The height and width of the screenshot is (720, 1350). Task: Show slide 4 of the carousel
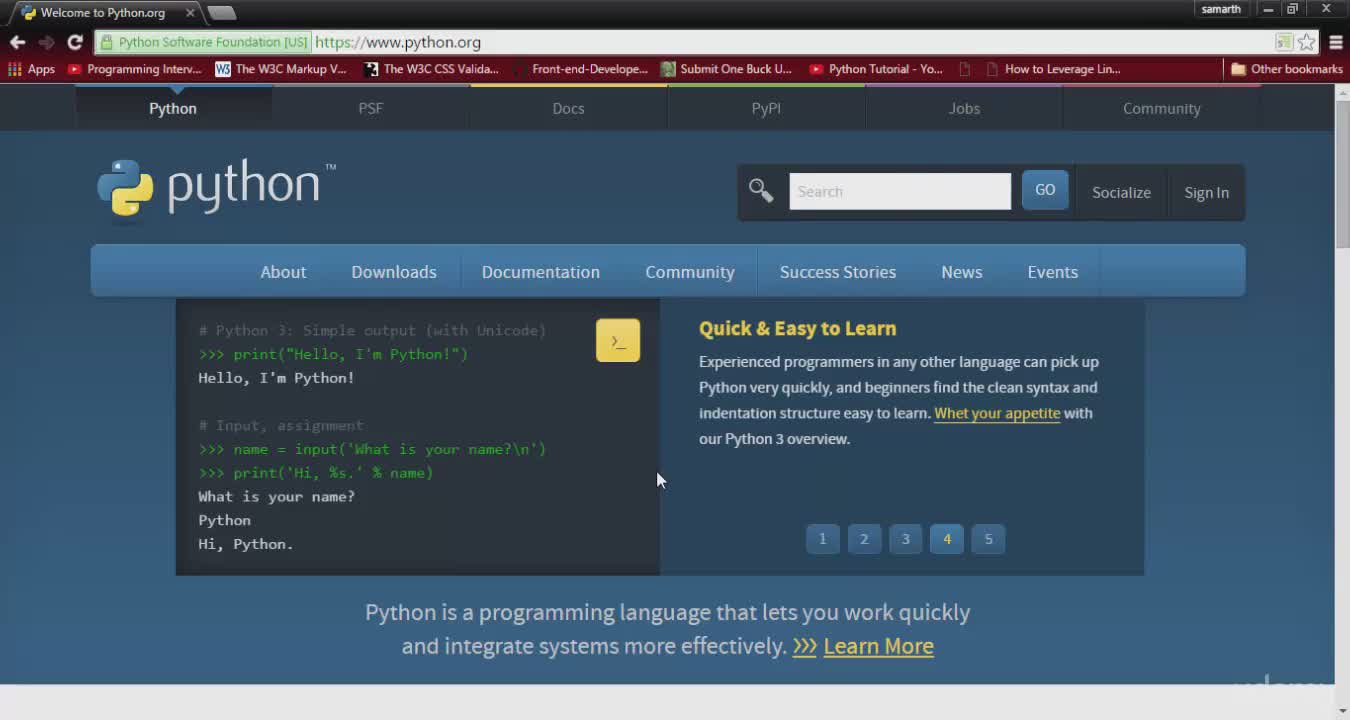pos(947,539)
